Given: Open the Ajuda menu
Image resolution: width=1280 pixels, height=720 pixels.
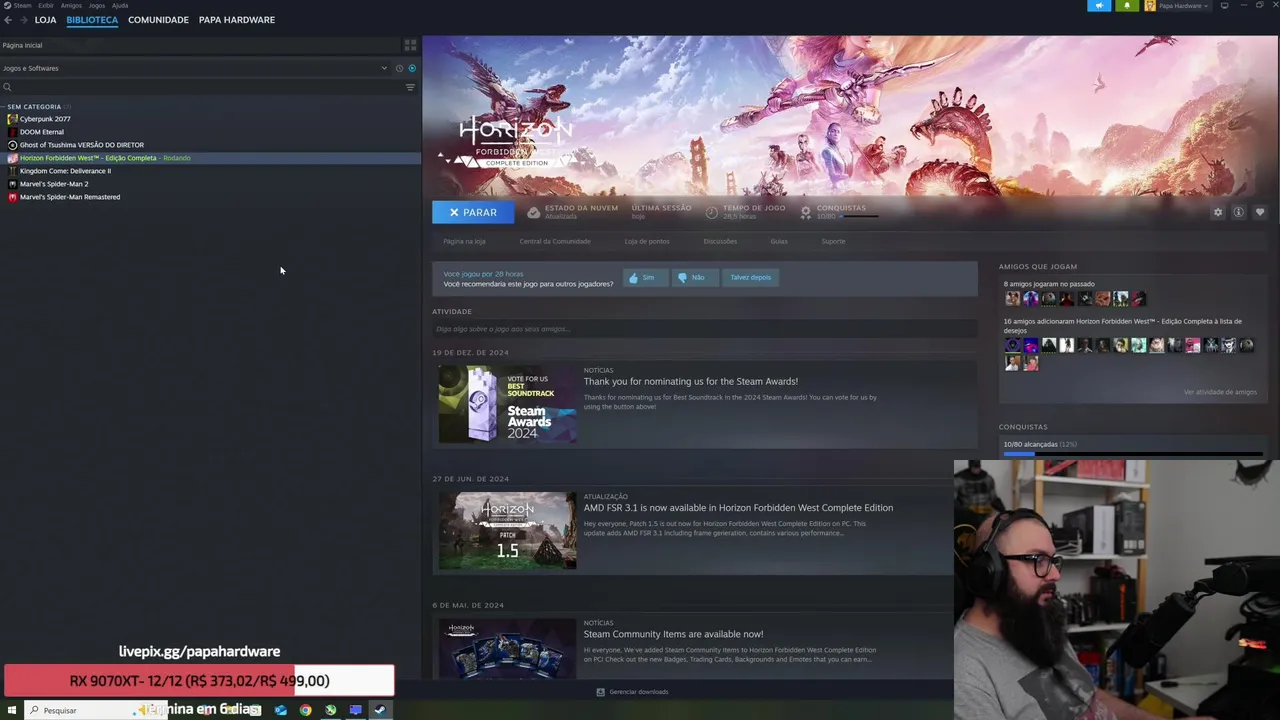Looking at the screenshot, I should (x=120, y=5).
